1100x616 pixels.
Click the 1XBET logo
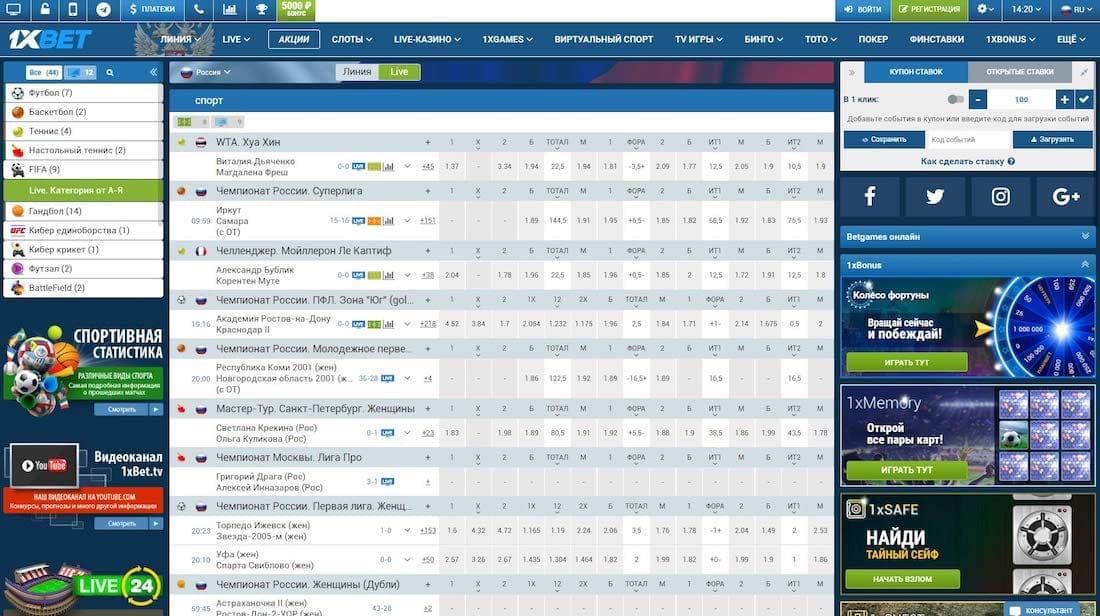click(x=50, y=39)
